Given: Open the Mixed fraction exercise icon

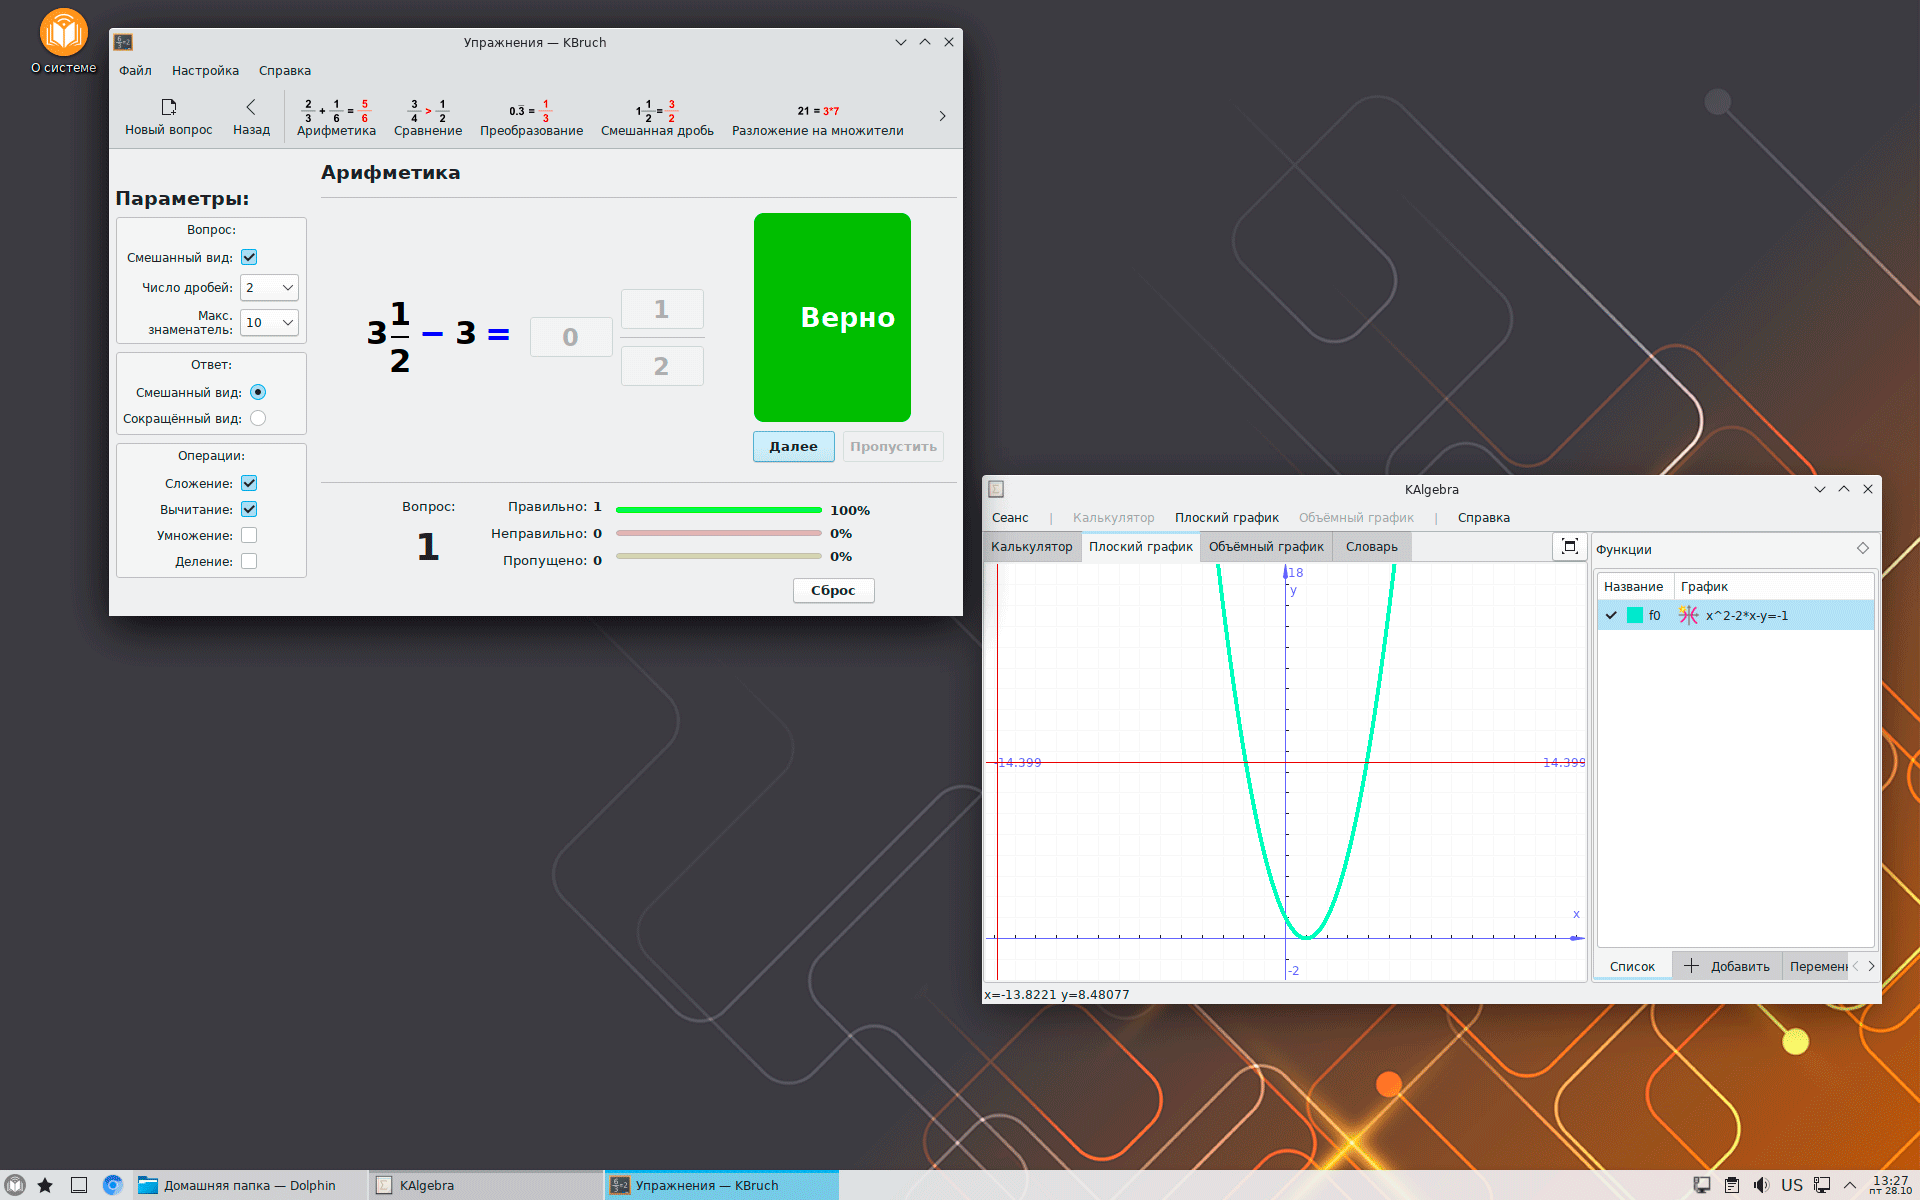Looking at the screenshot, I should point(657,111).
